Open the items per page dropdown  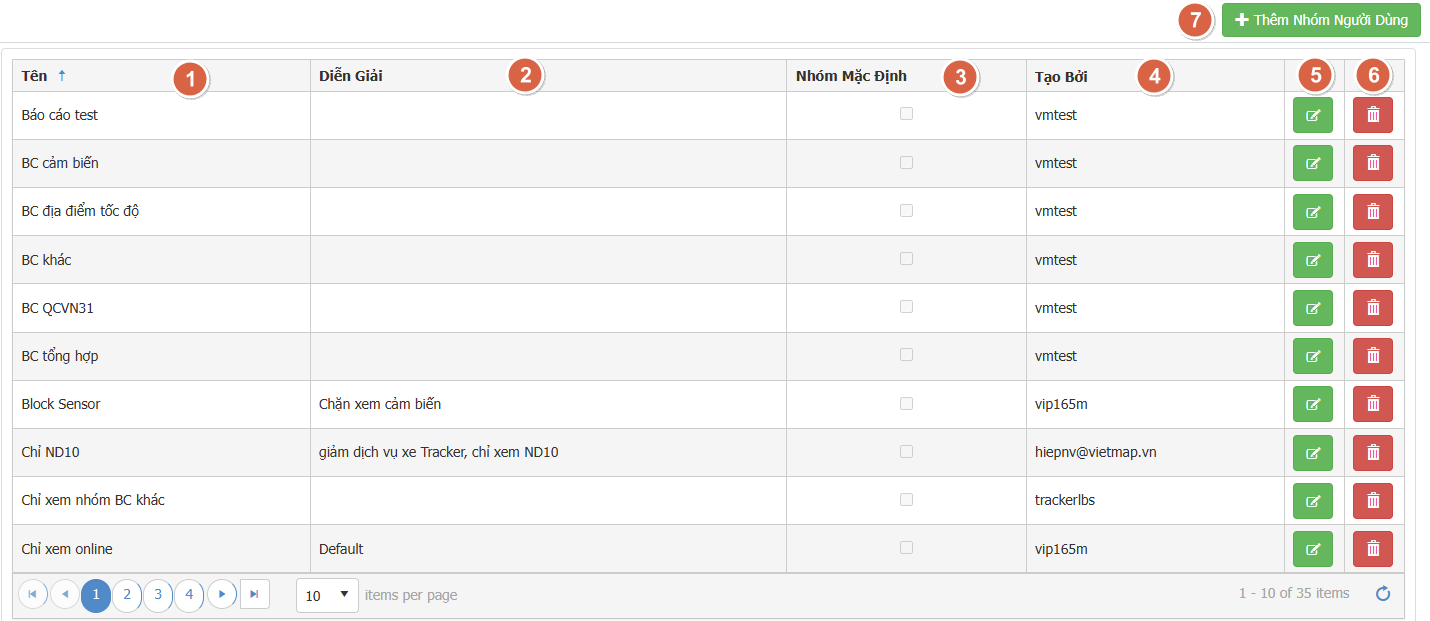(x=327, y=595)
